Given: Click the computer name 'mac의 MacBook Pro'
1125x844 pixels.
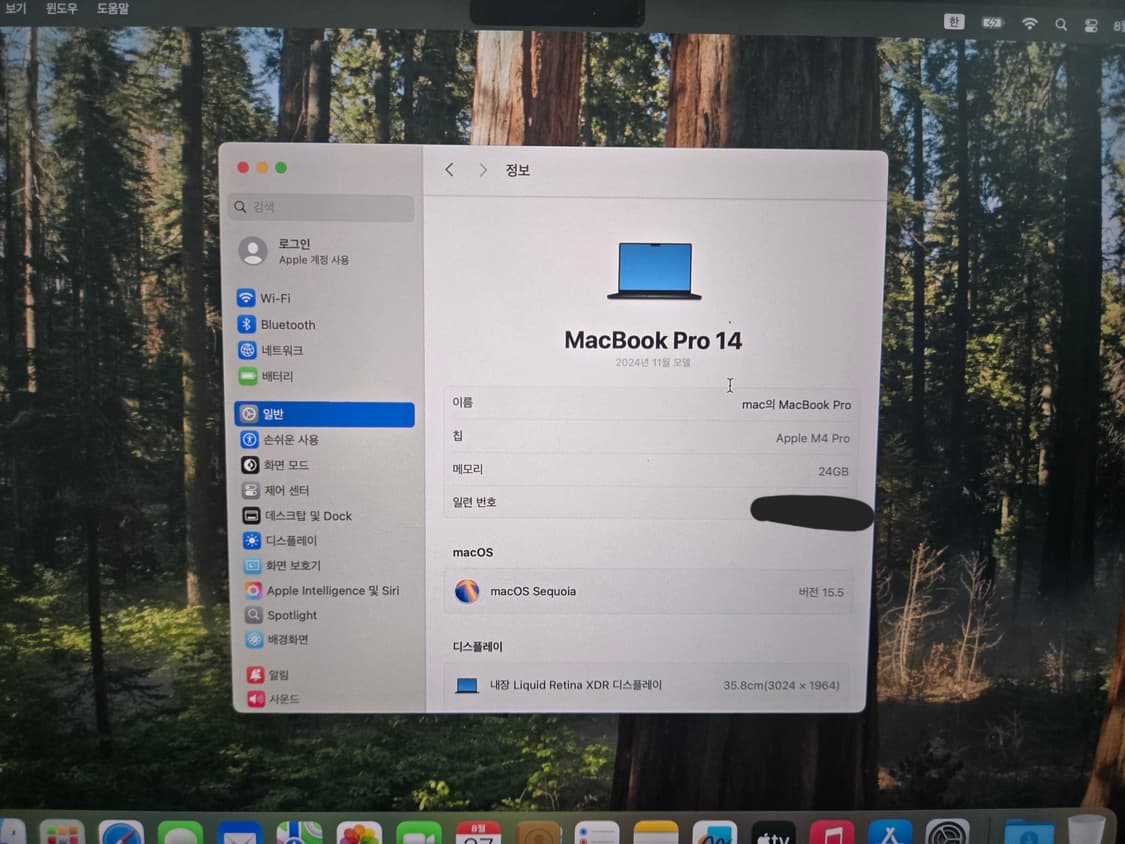Looking at the screenshot, I should pos(796,405).
